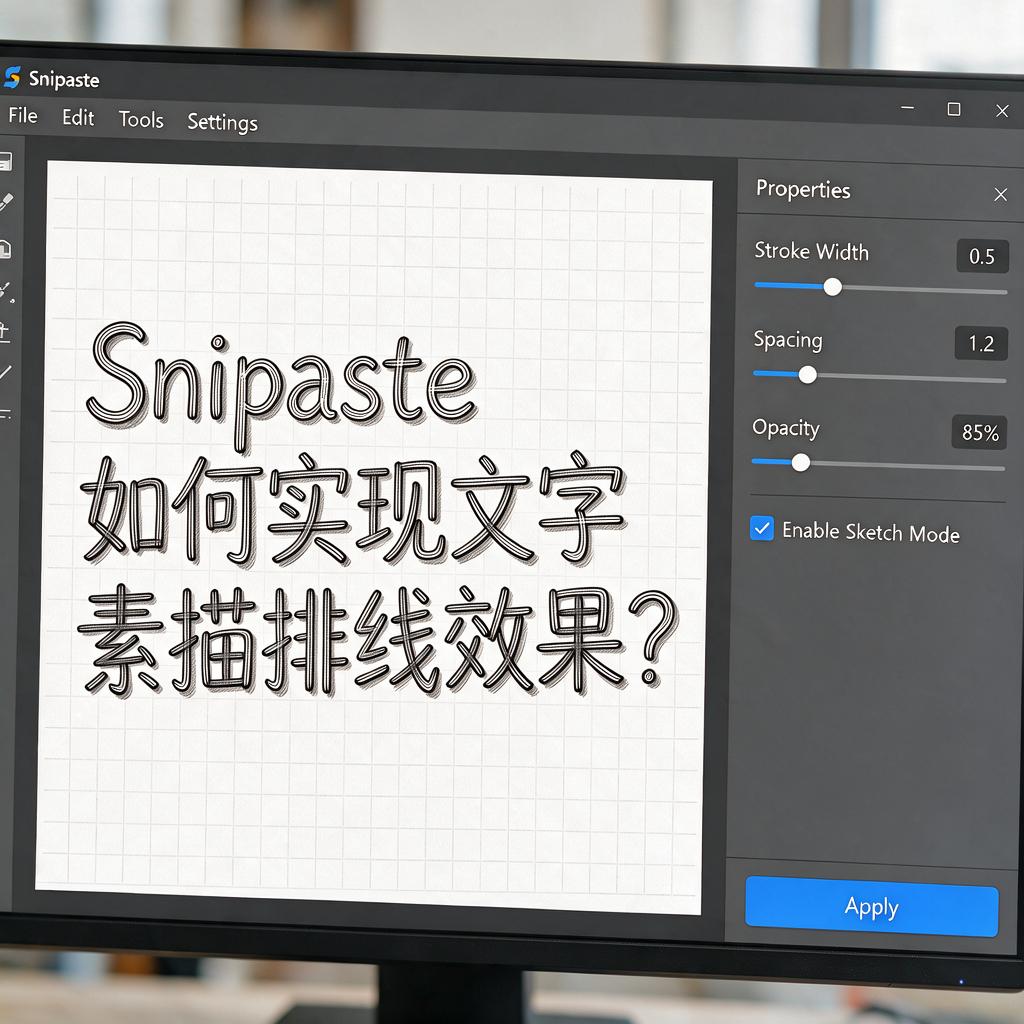Close the Properties panel
1024x1024 pixels.
point(1000,195)
